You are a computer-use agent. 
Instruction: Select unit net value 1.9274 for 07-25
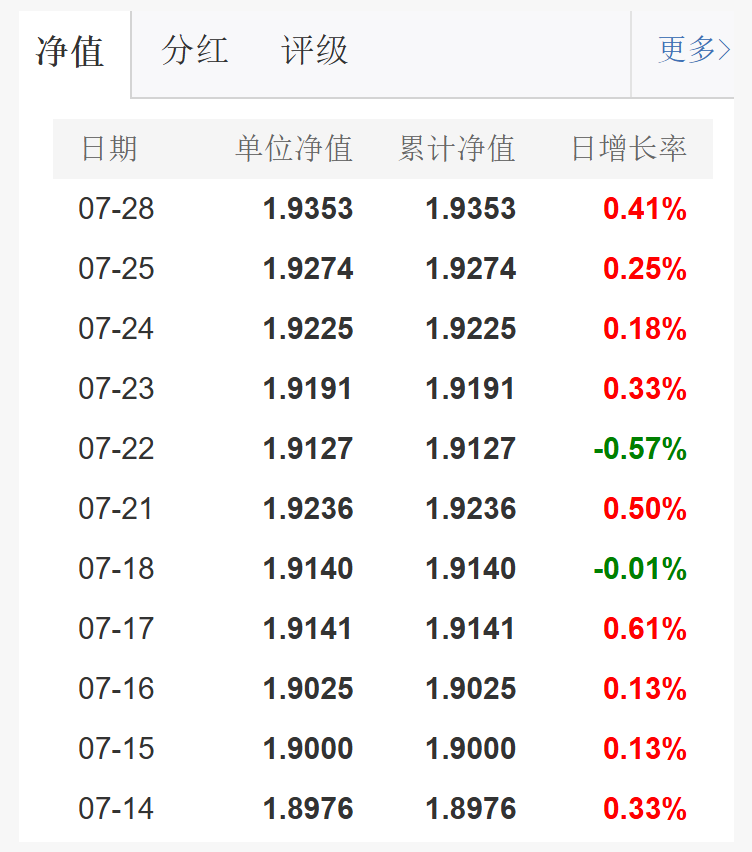point(308,268)
